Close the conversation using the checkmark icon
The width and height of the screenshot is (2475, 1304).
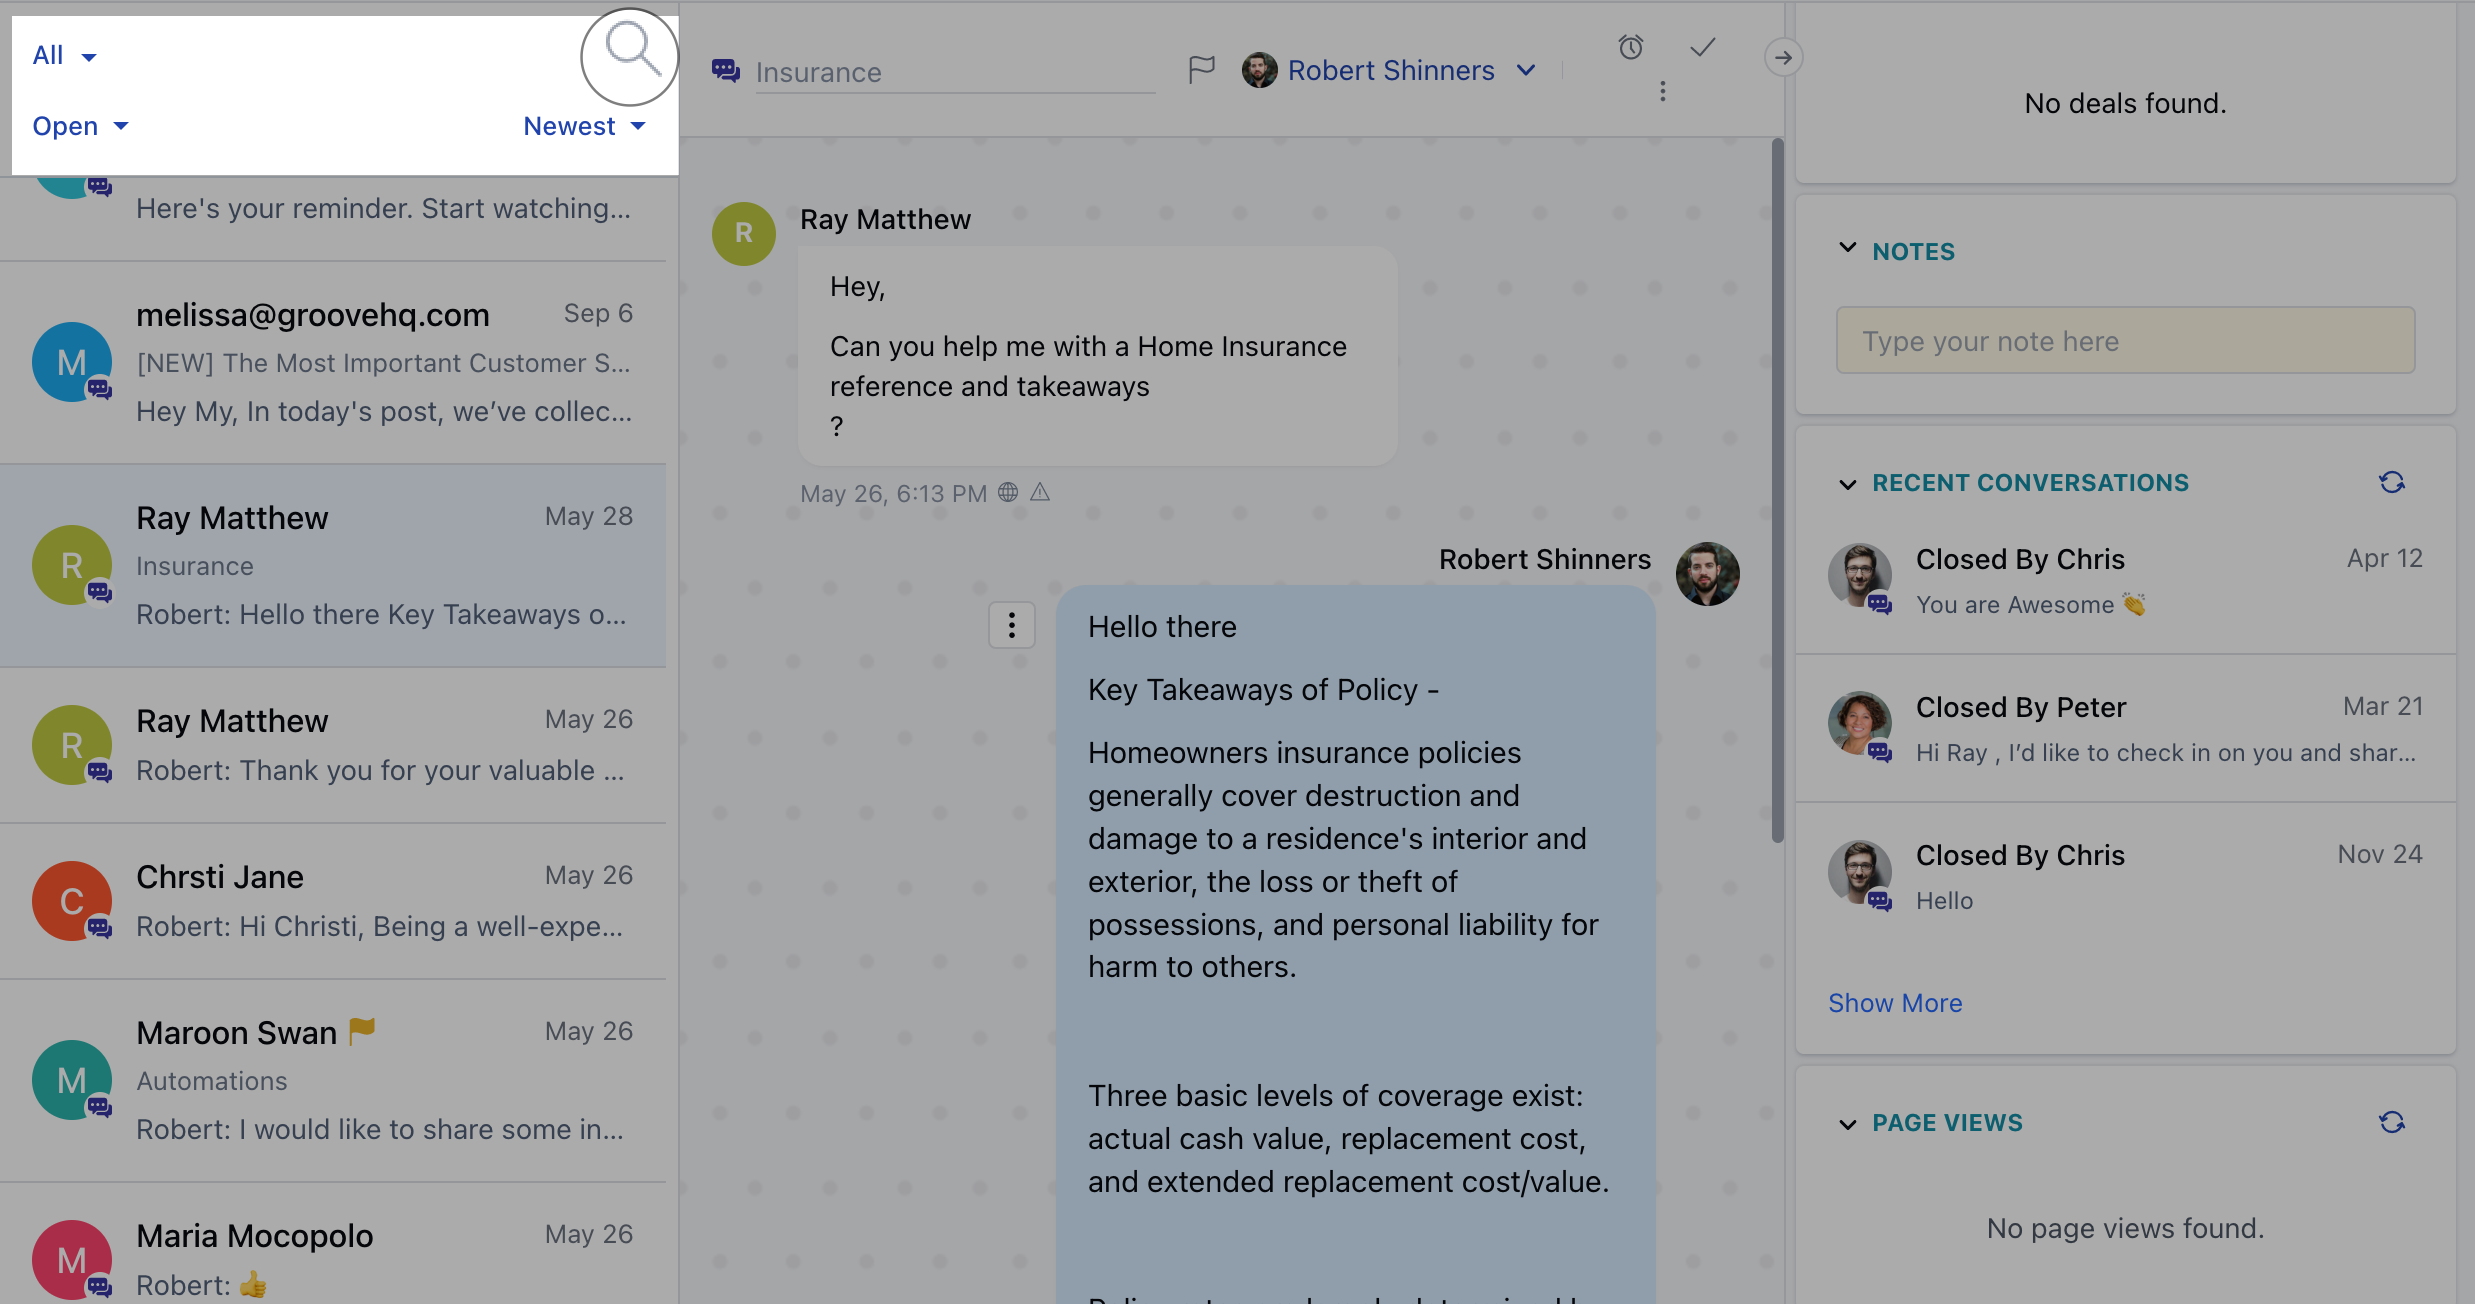1703,47
